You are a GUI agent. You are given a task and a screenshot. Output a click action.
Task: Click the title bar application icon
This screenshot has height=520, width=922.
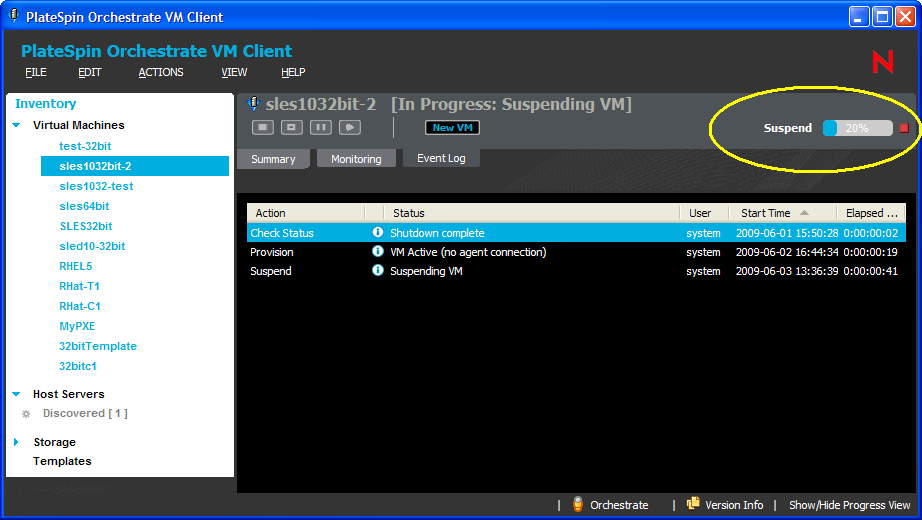pyautogui.click(x=14, y=16)
